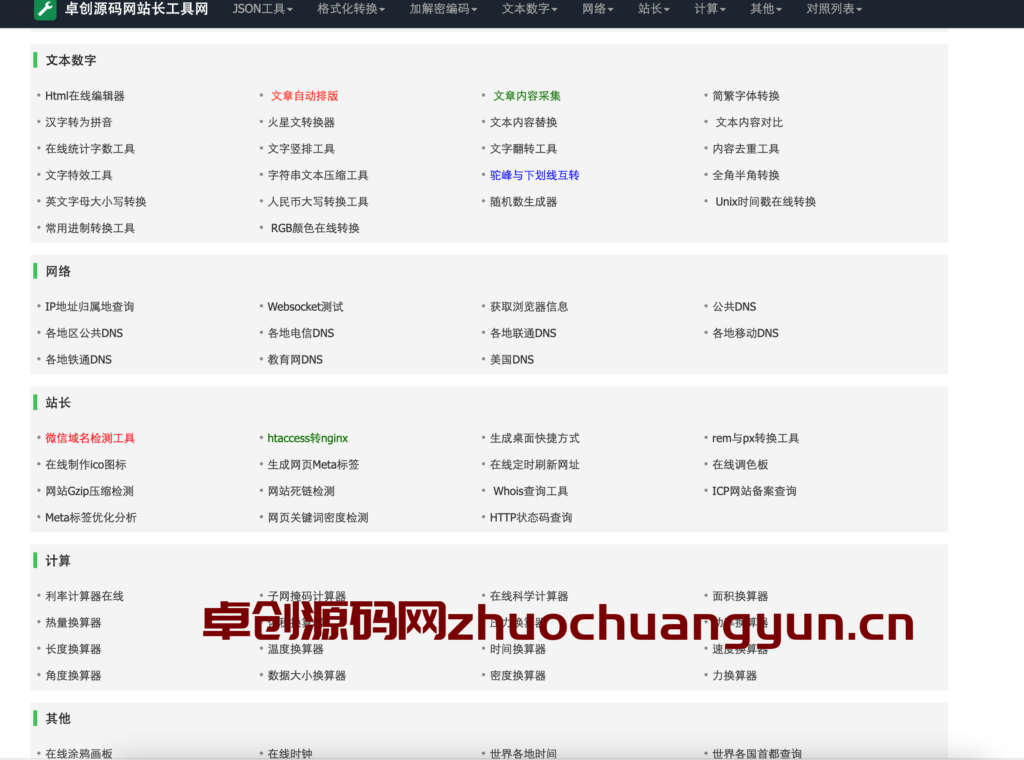Open 数据大小换算器 link
This screenshot has width=1024, height=760.
click(x=307, y=676)
